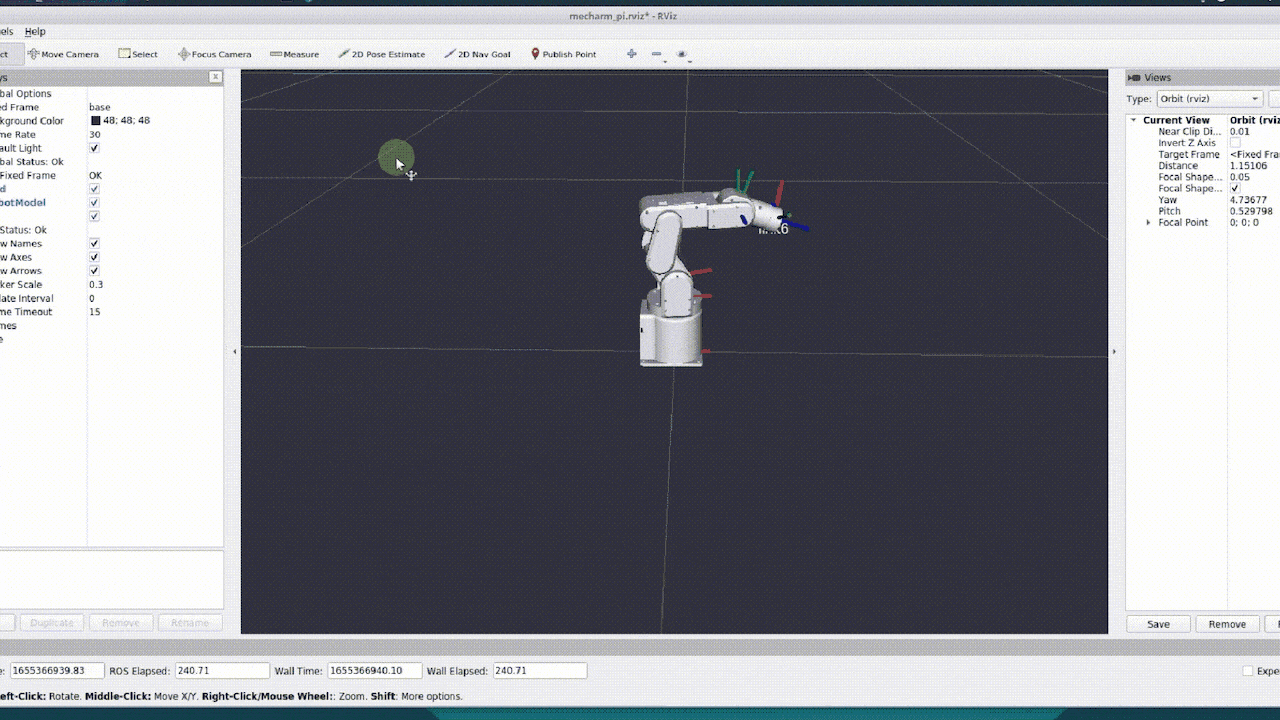Close the Displays panel with X button
This screenshot has height=720, width=1280.
tap(215, 77)
